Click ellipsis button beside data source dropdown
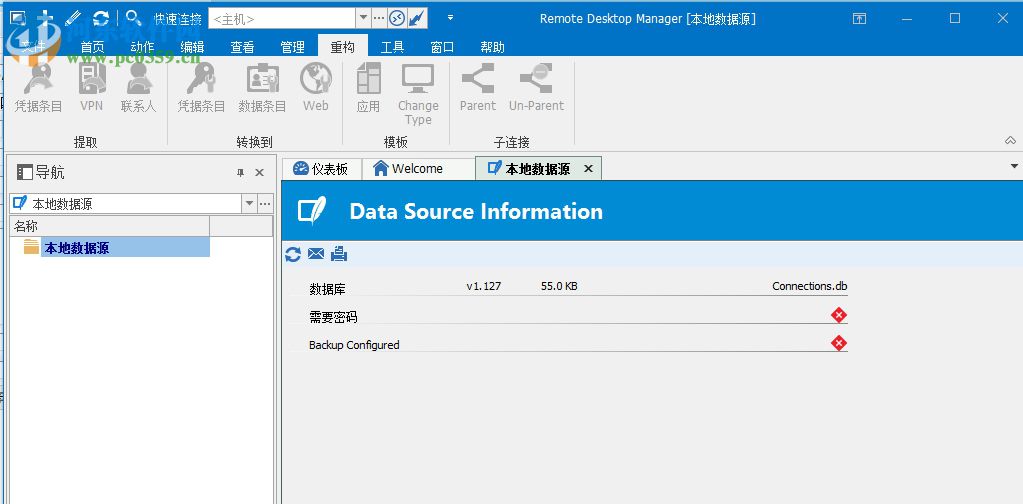 (x=265, y=204)
